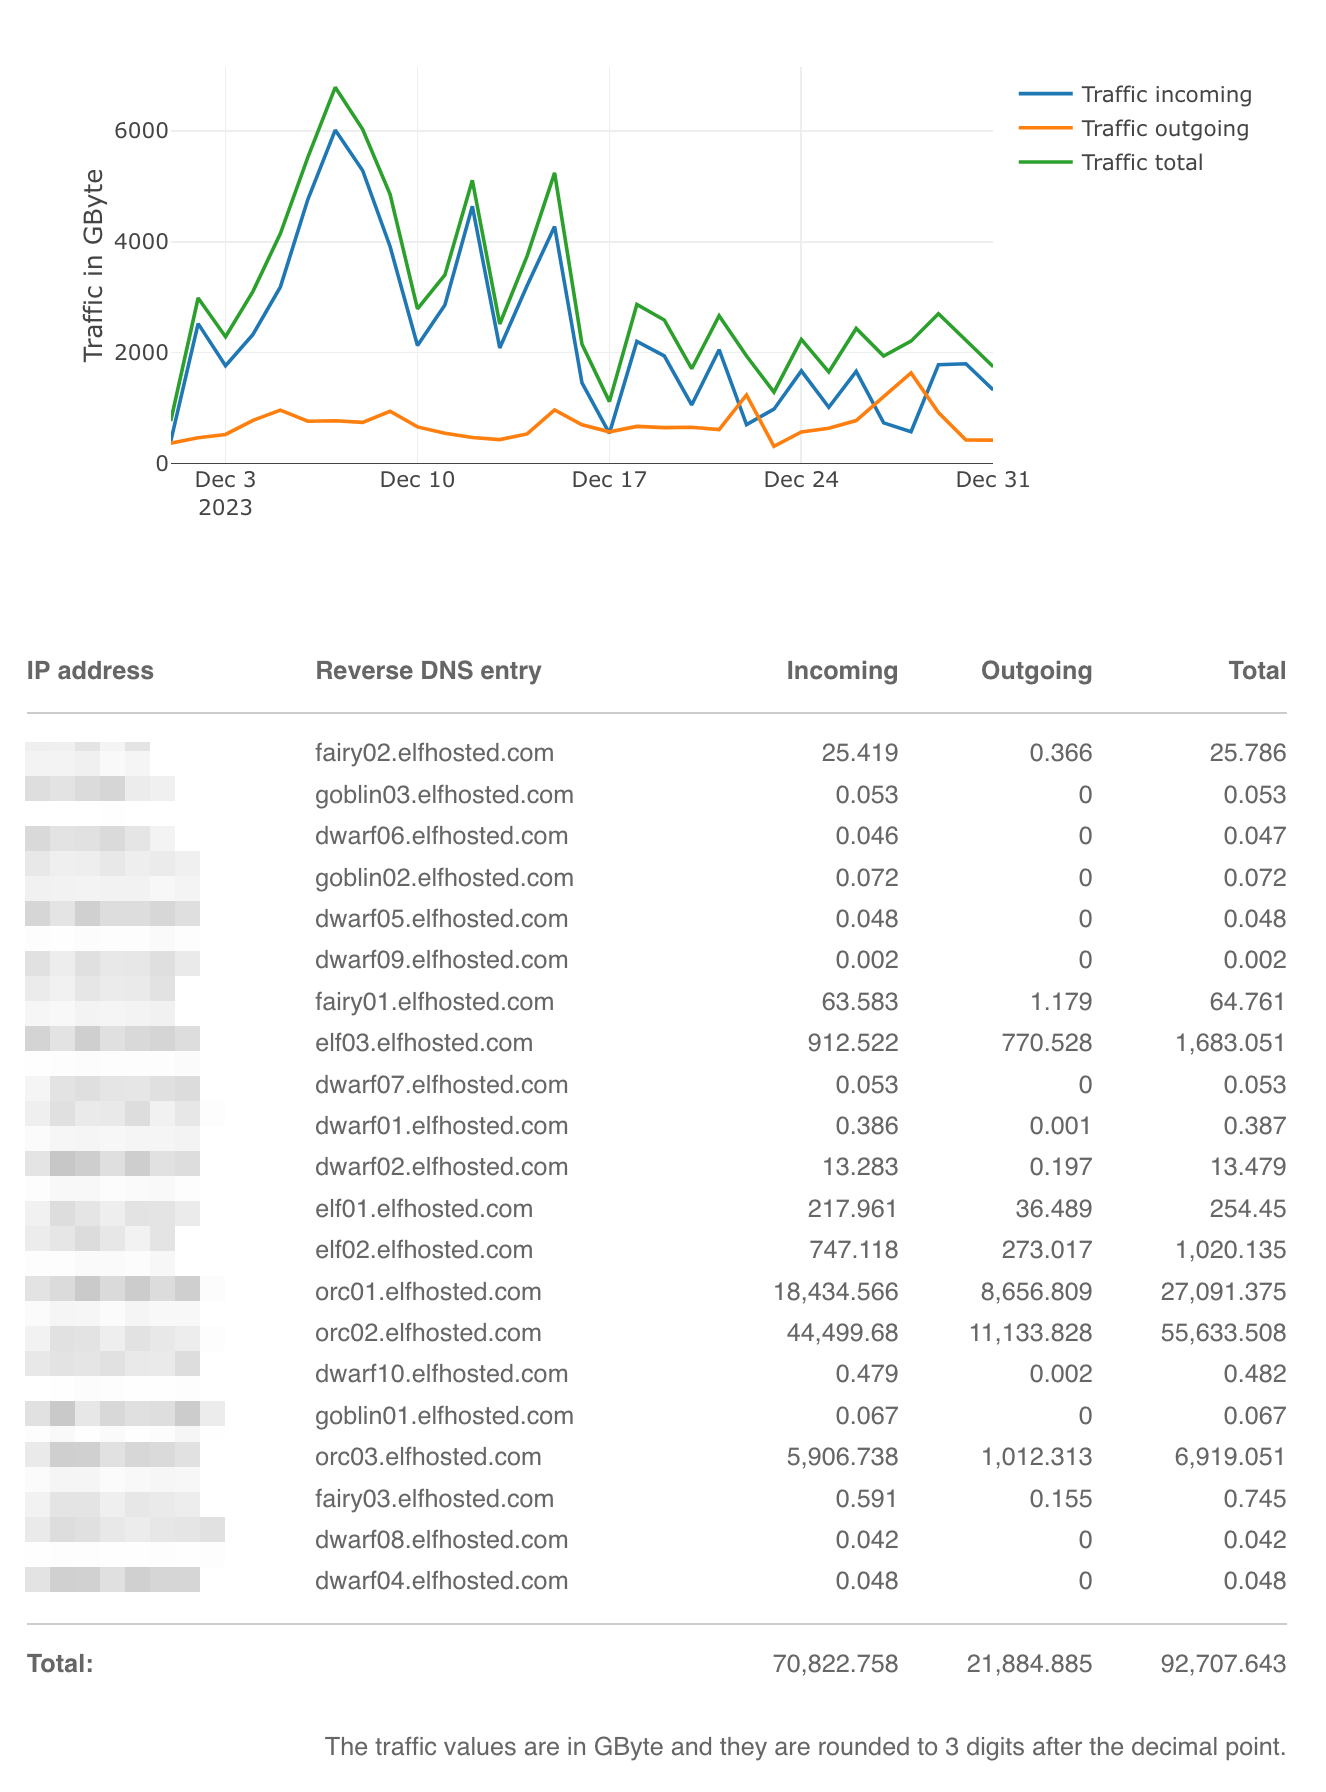The width and height of the screenshot is (1326, 1792).
Task: Select orc01.elfhosted.com DNS entry
Action: pos(428,1292)
